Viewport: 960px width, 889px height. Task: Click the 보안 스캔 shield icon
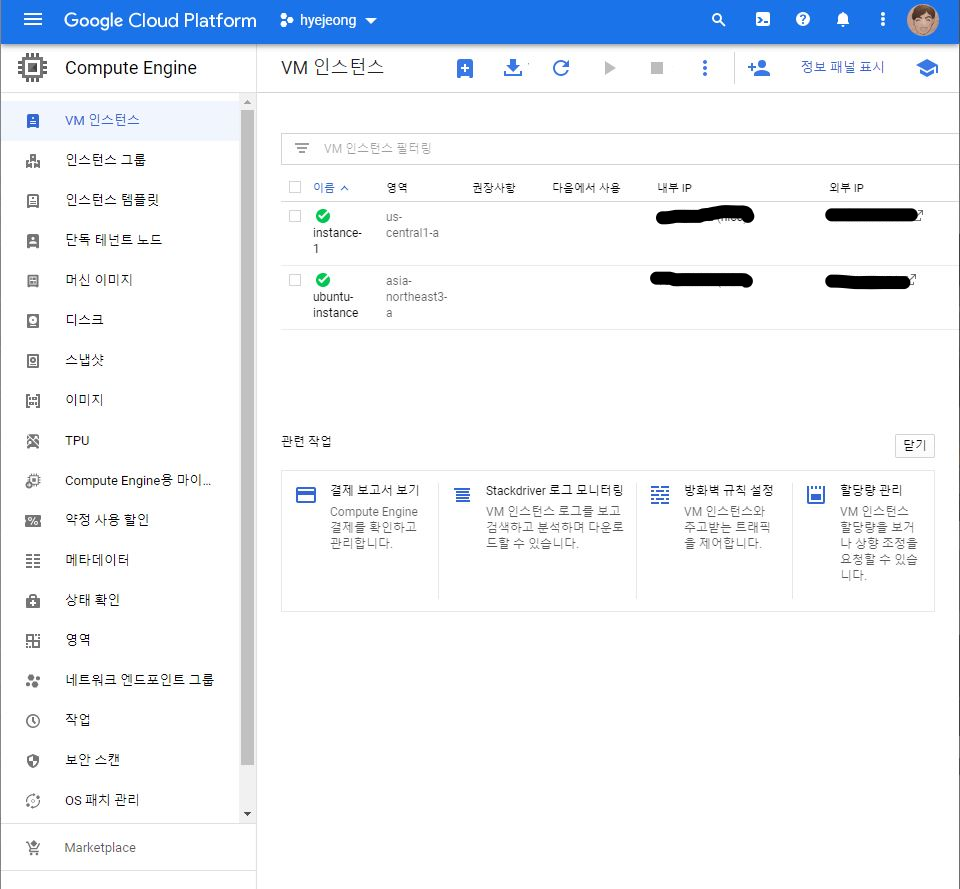33,761
